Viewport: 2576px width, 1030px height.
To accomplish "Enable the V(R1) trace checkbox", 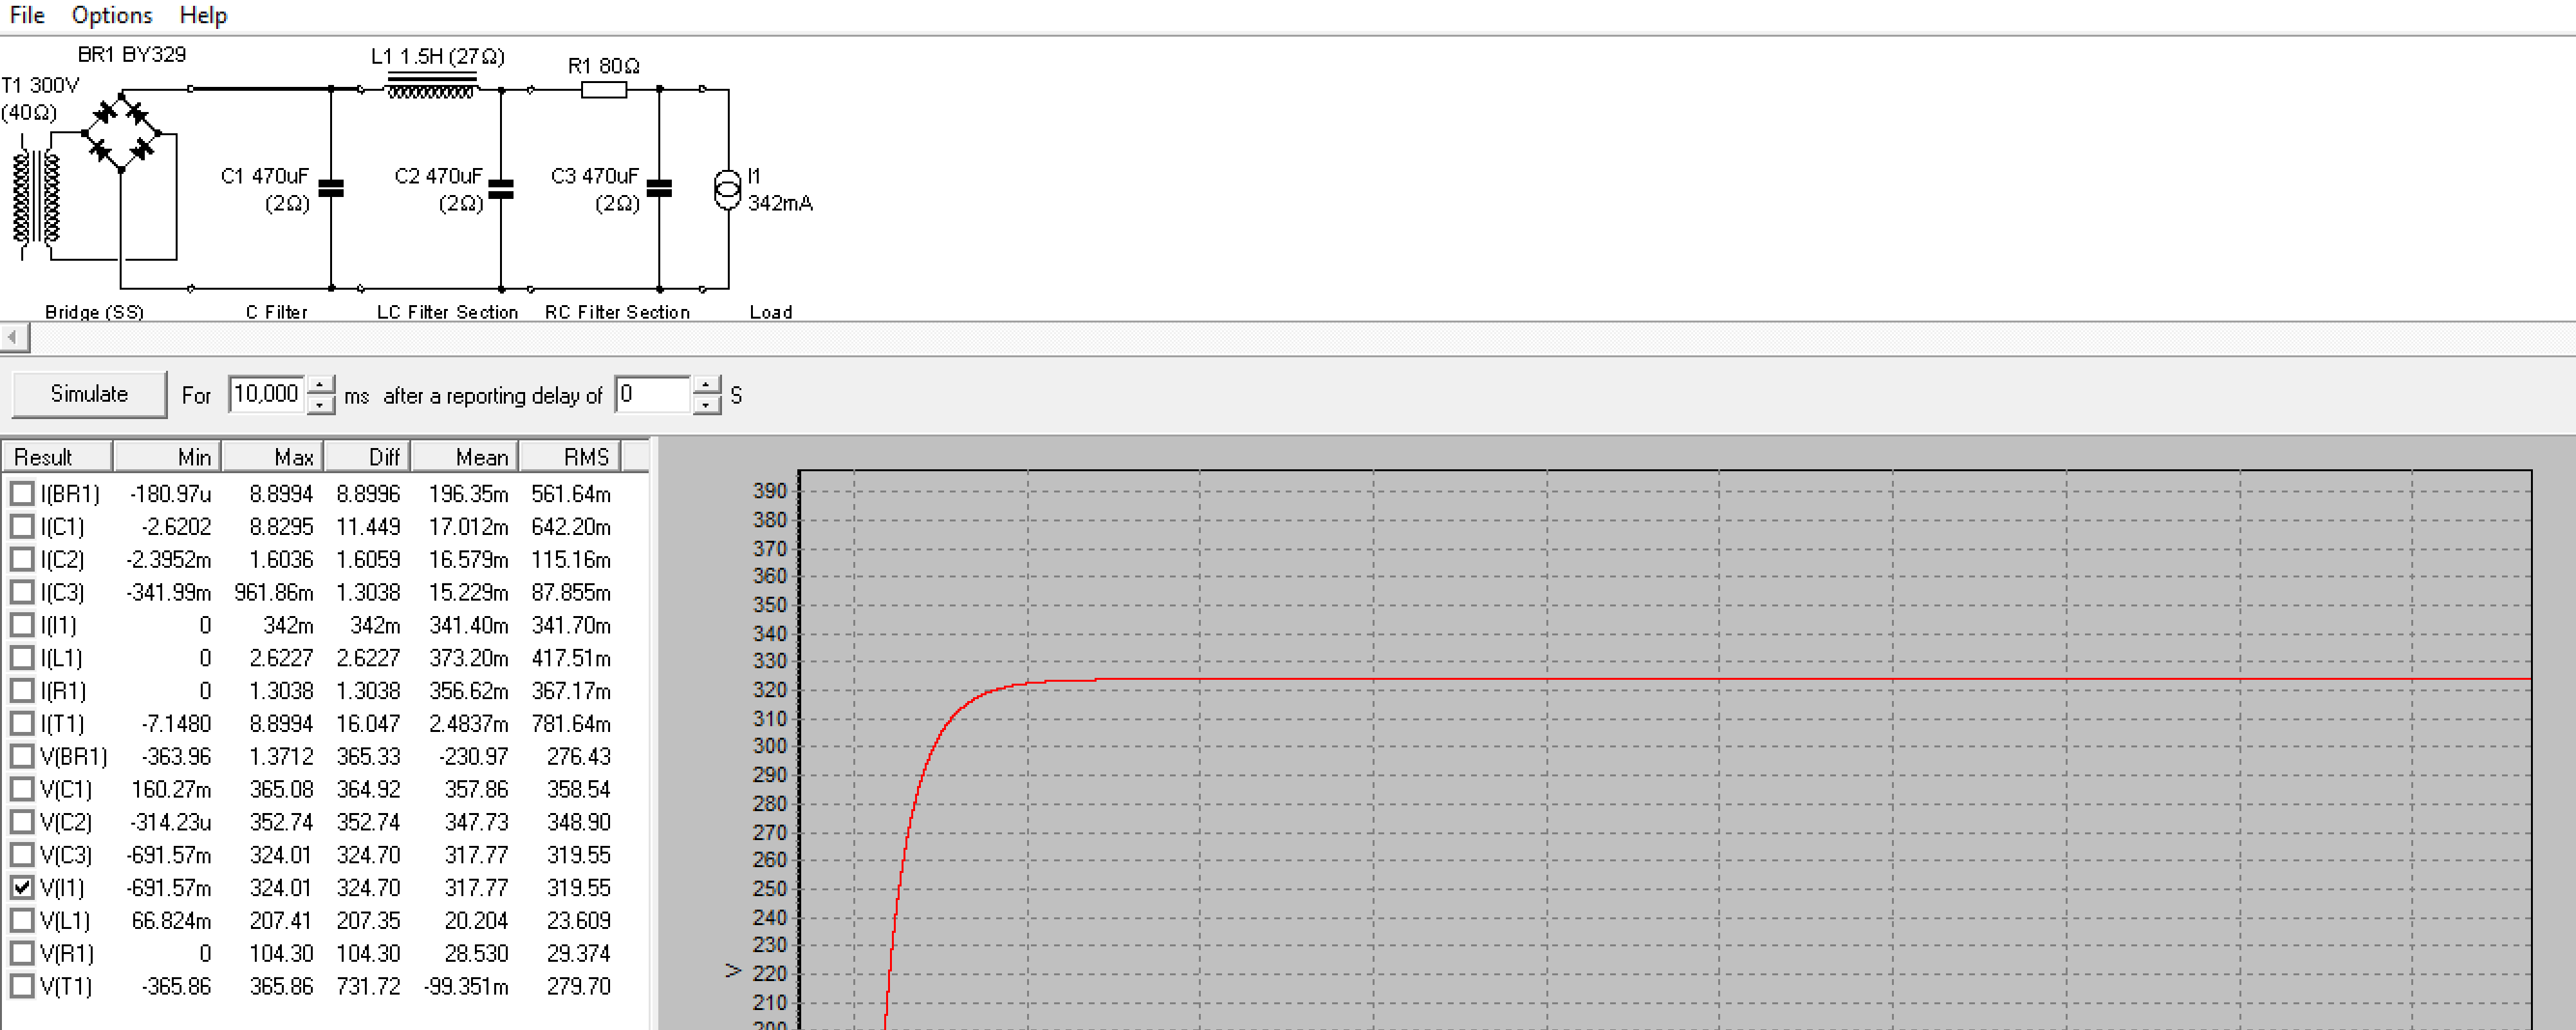I will point(22,954).
